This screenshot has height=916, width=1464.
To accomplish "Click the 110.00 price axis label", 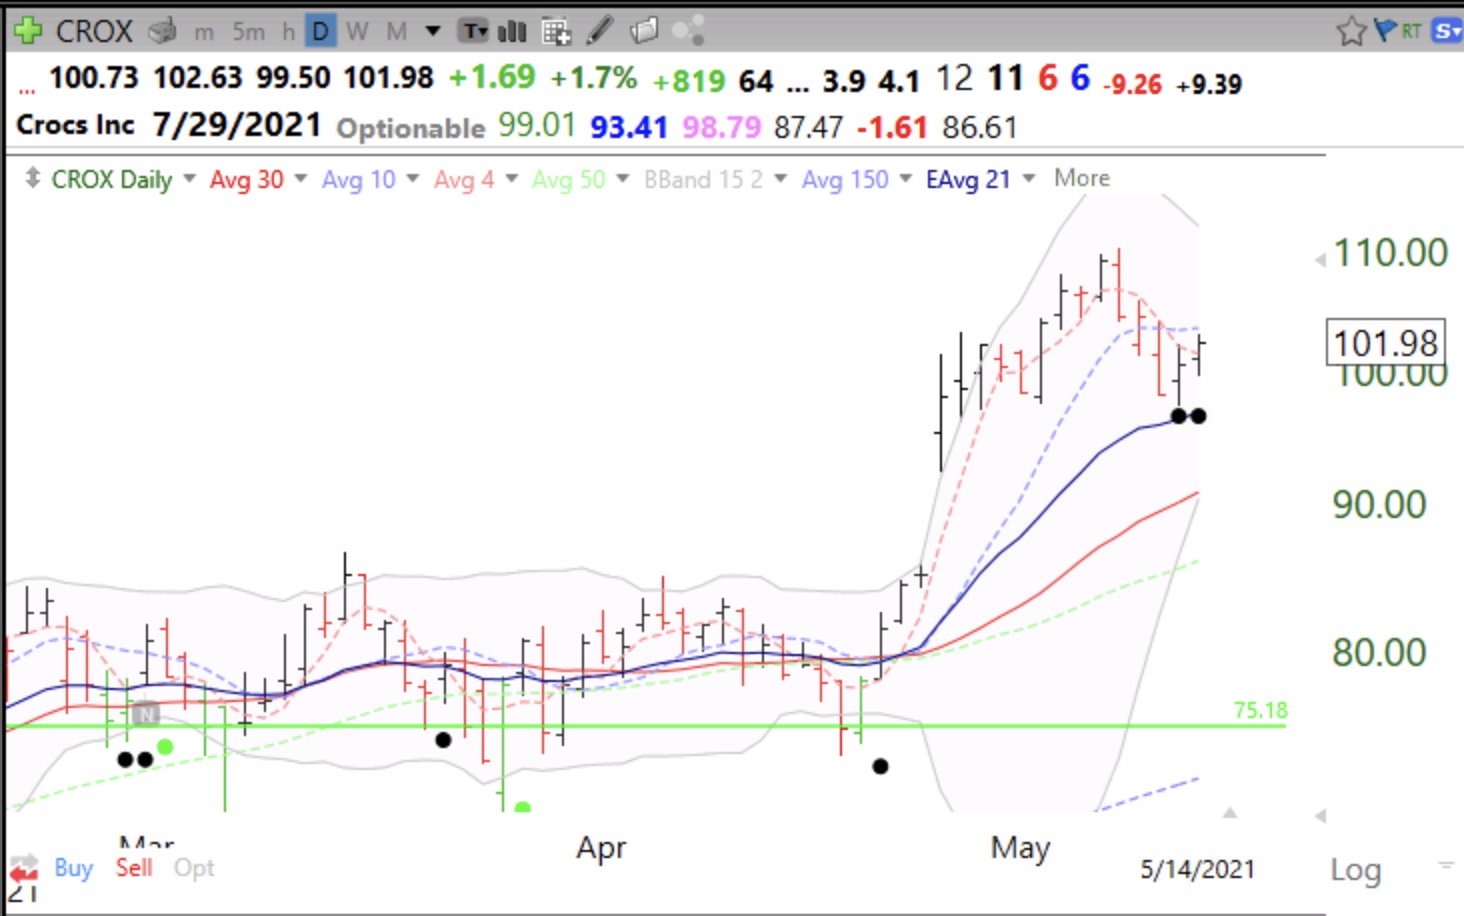I will pos(1391,253).
